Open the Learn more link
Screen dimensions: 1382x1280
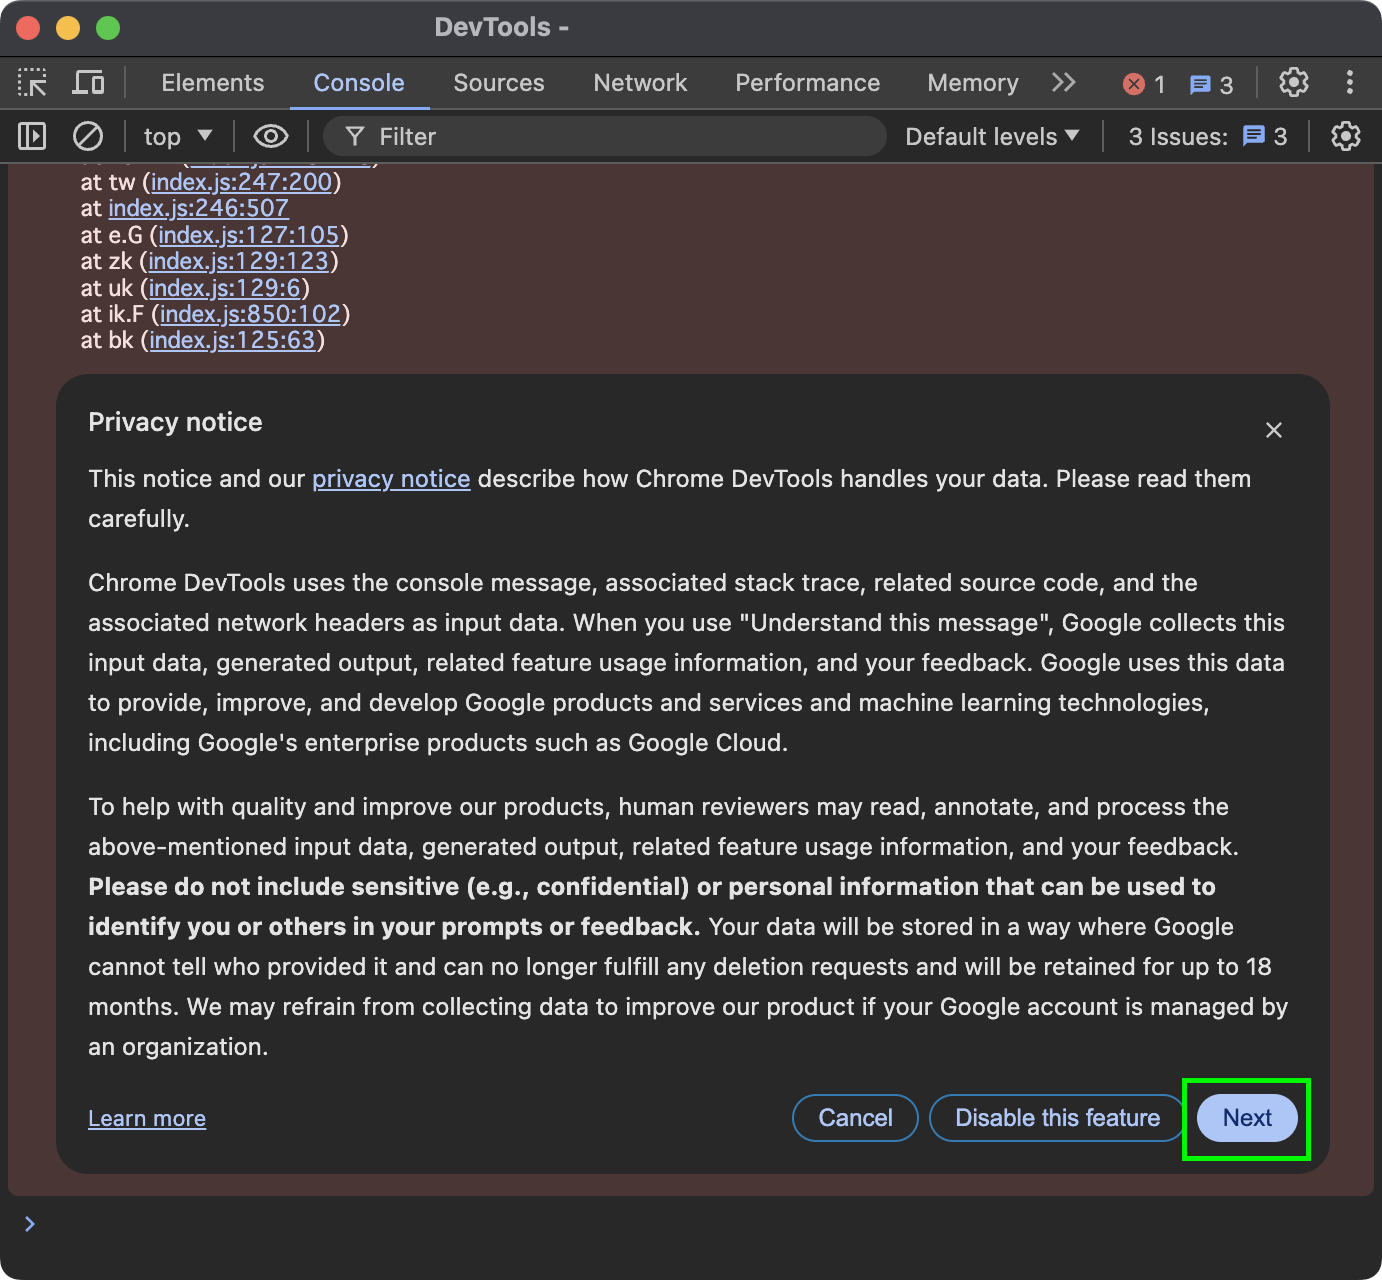pyautogui.click(x=147, y=1118)
